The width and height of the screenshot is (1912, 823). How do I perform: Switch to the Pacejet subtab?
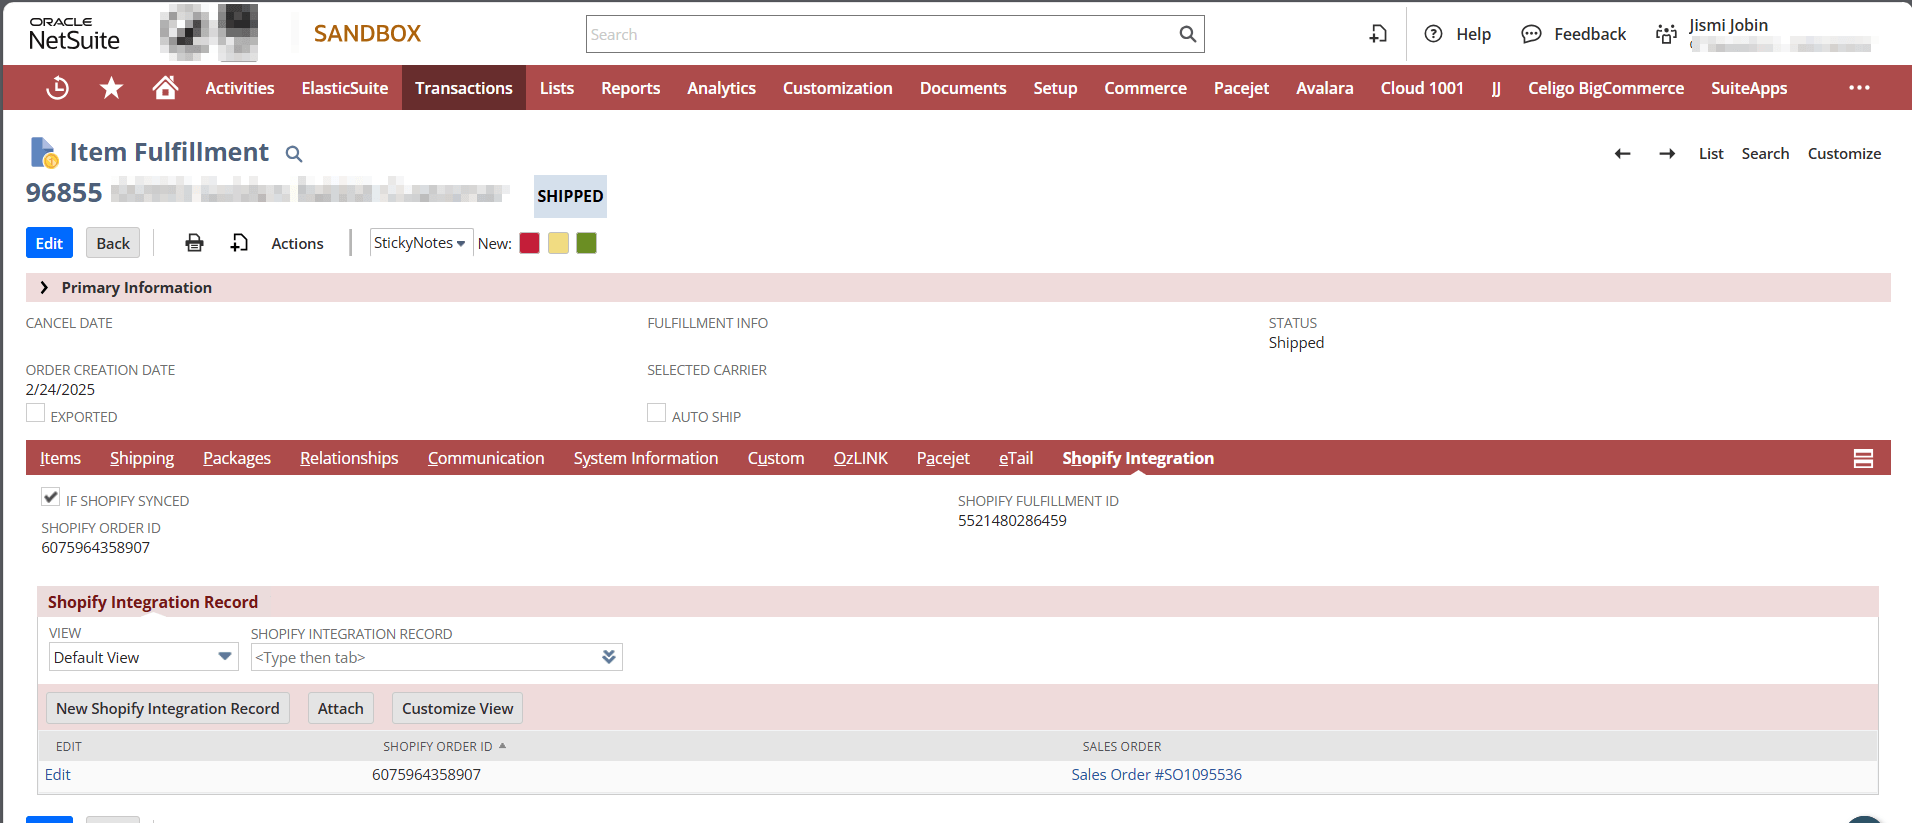coord(943,458)
